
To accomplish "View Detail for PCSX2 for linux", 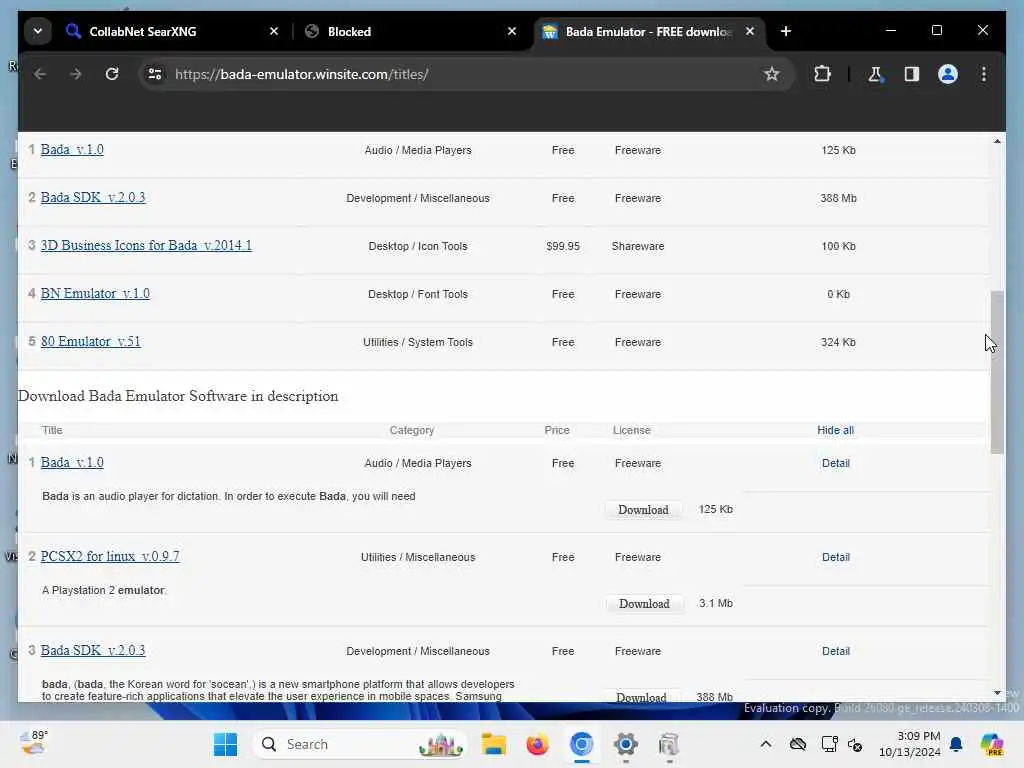I will tap(835, 557).
